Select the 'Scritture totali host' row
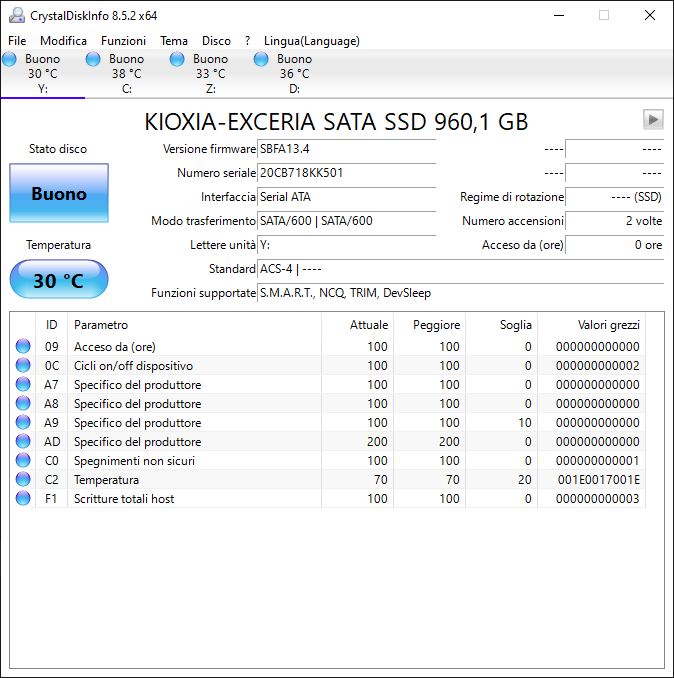674x678 pixels. (328, 499)
